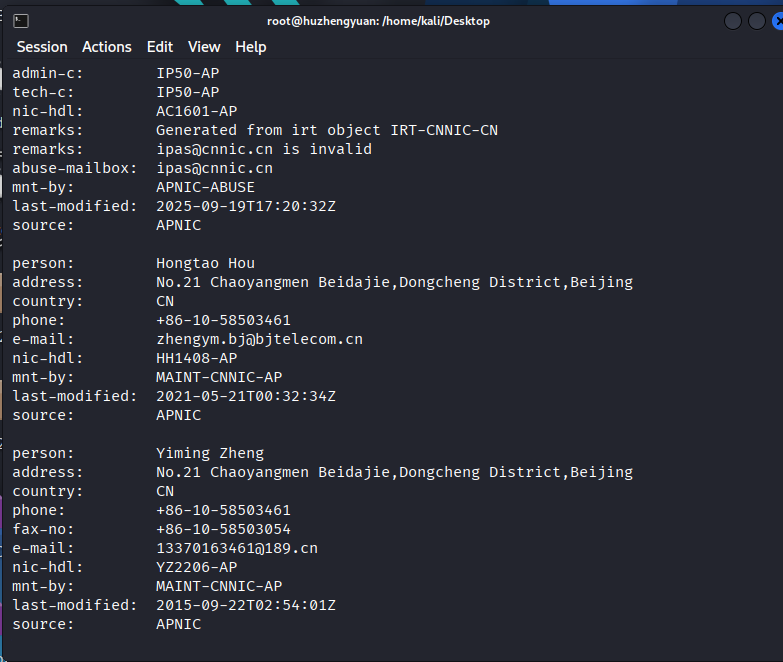Screen dimensions: 783x662
Task: Open the Help menu
Action: pos(251,47)
